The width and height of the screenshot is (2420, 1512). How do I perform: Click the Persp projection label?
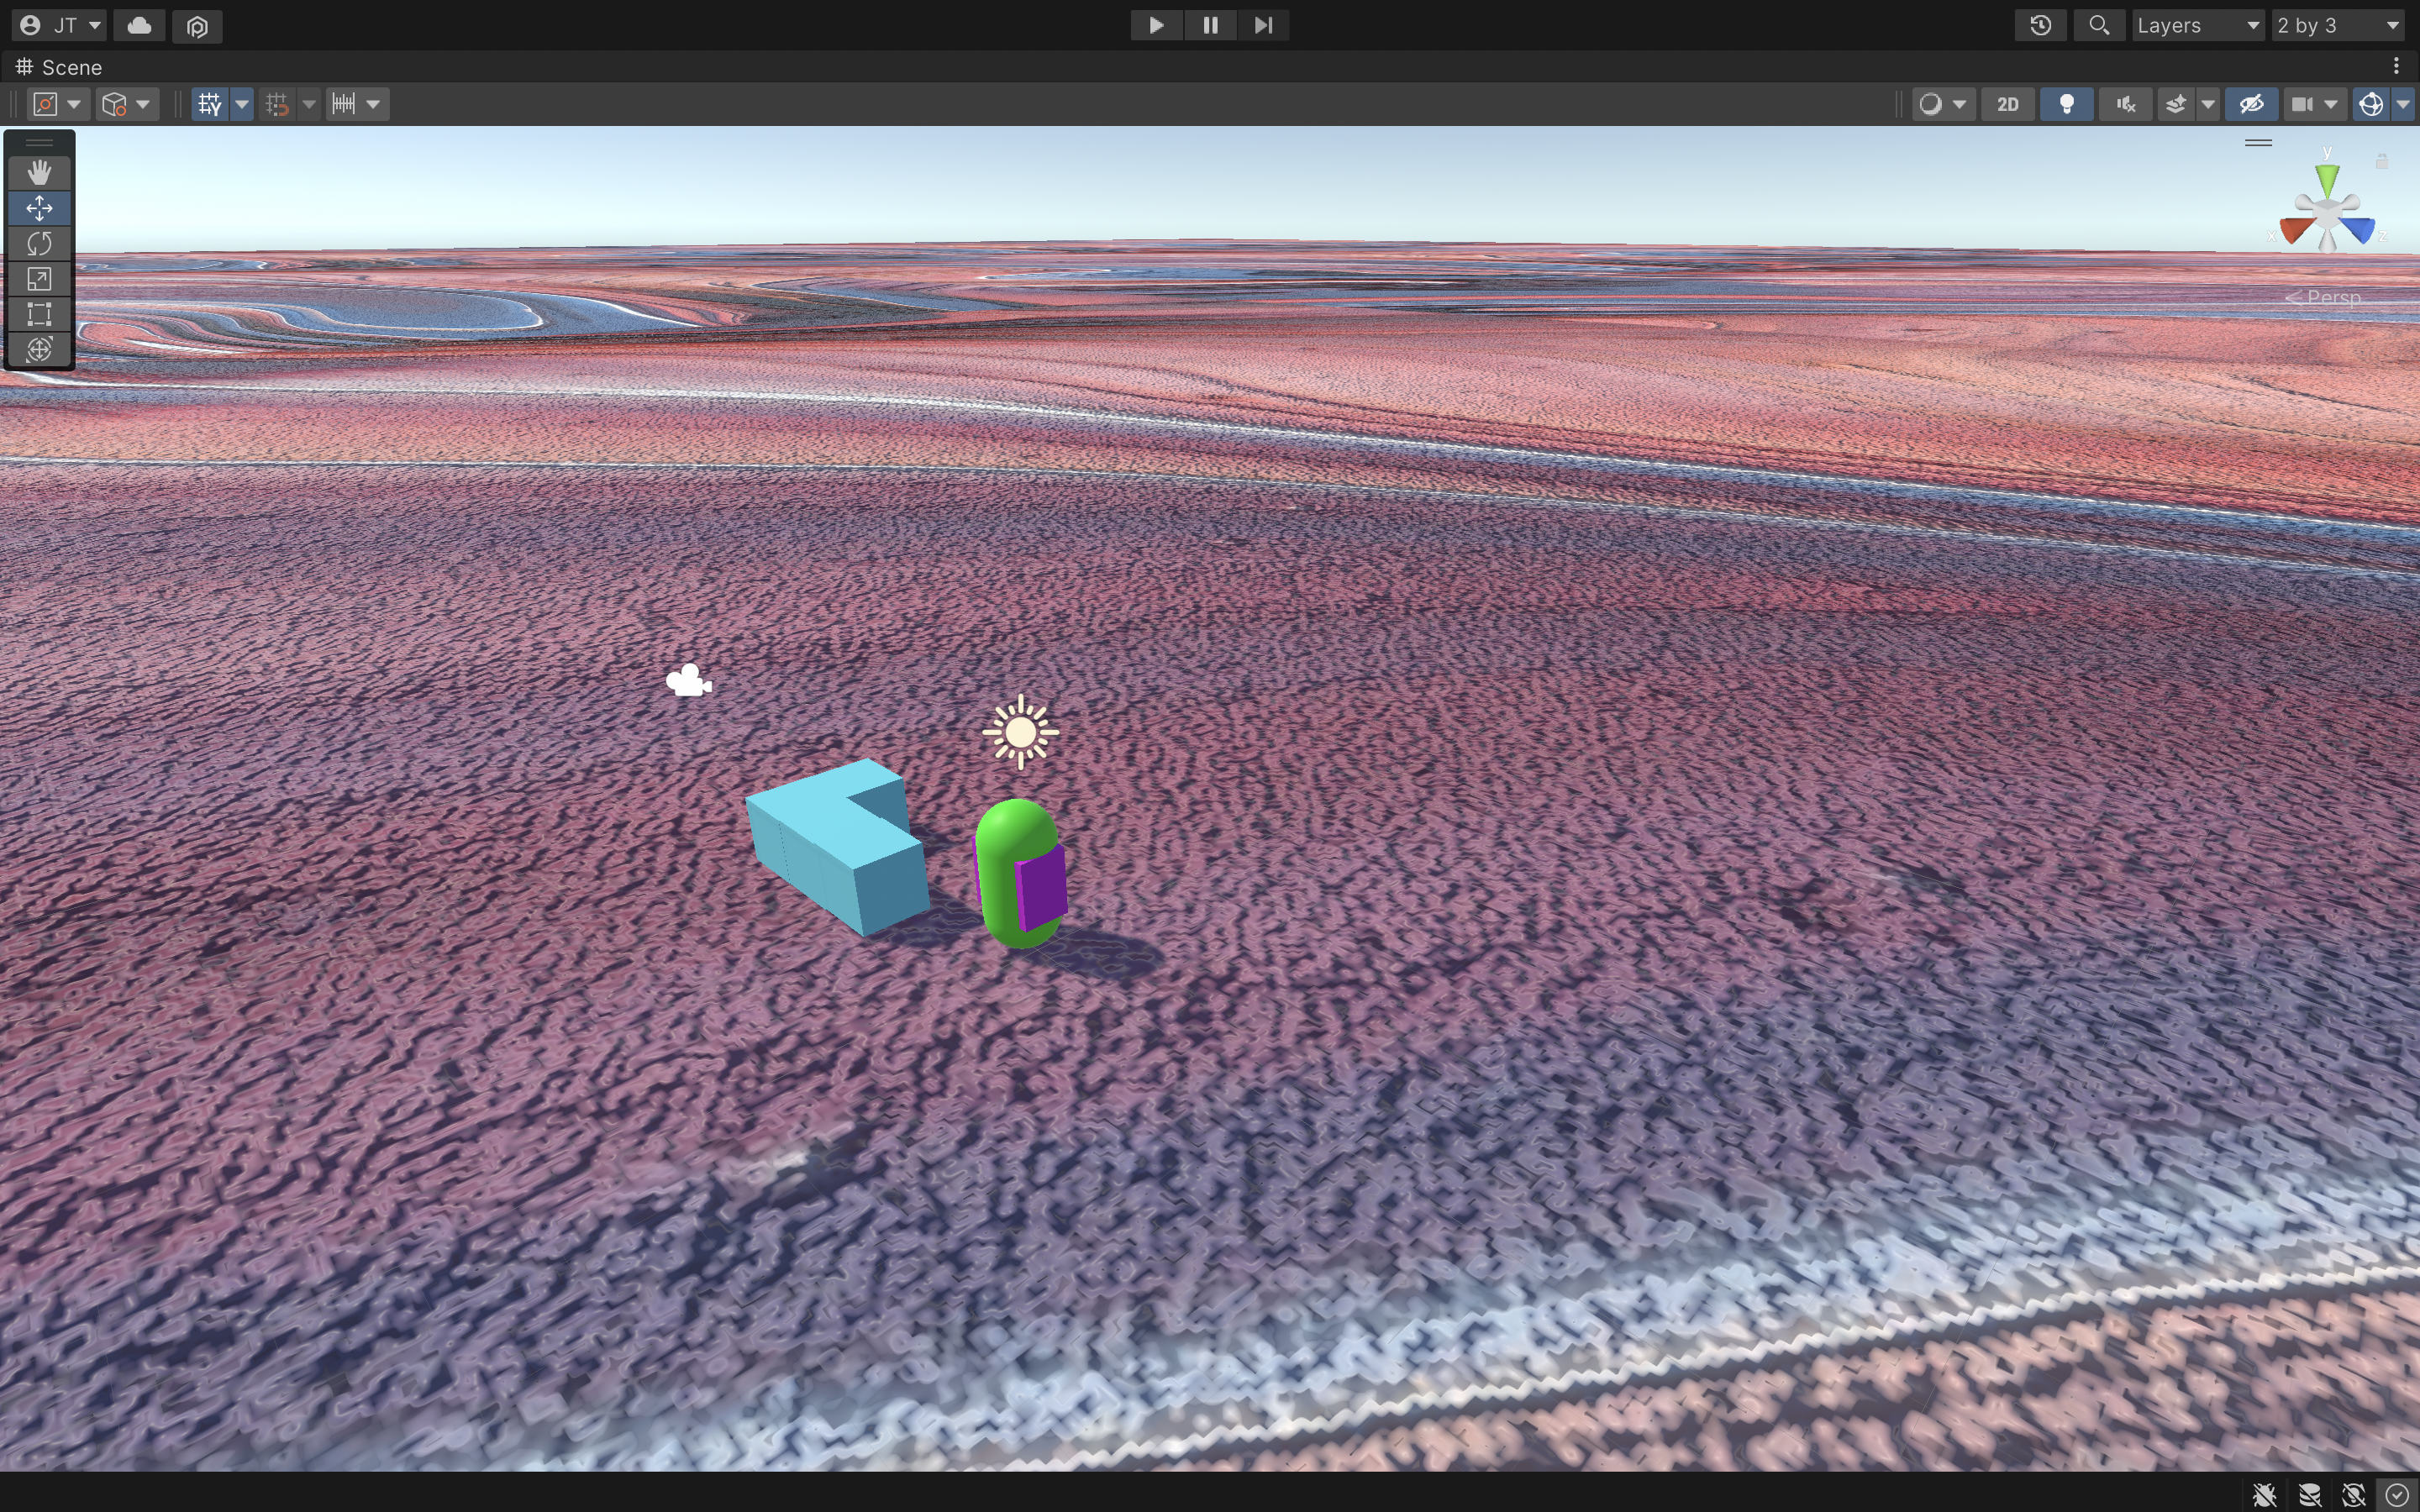pos(2332,297)
